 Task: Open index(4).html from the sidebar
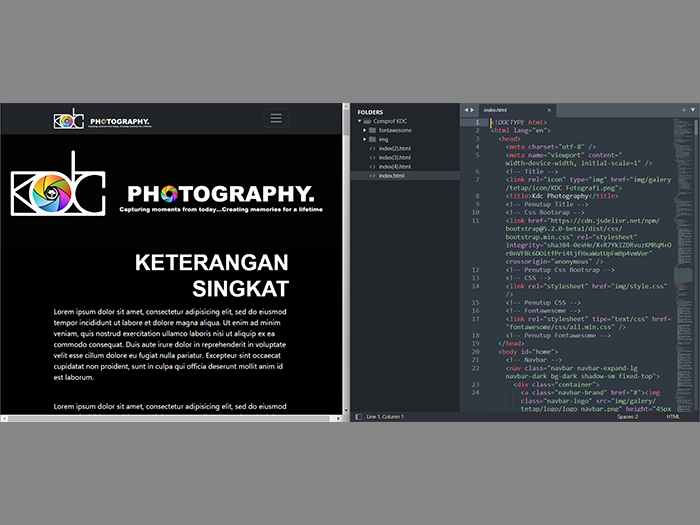[x=394, y=166]
